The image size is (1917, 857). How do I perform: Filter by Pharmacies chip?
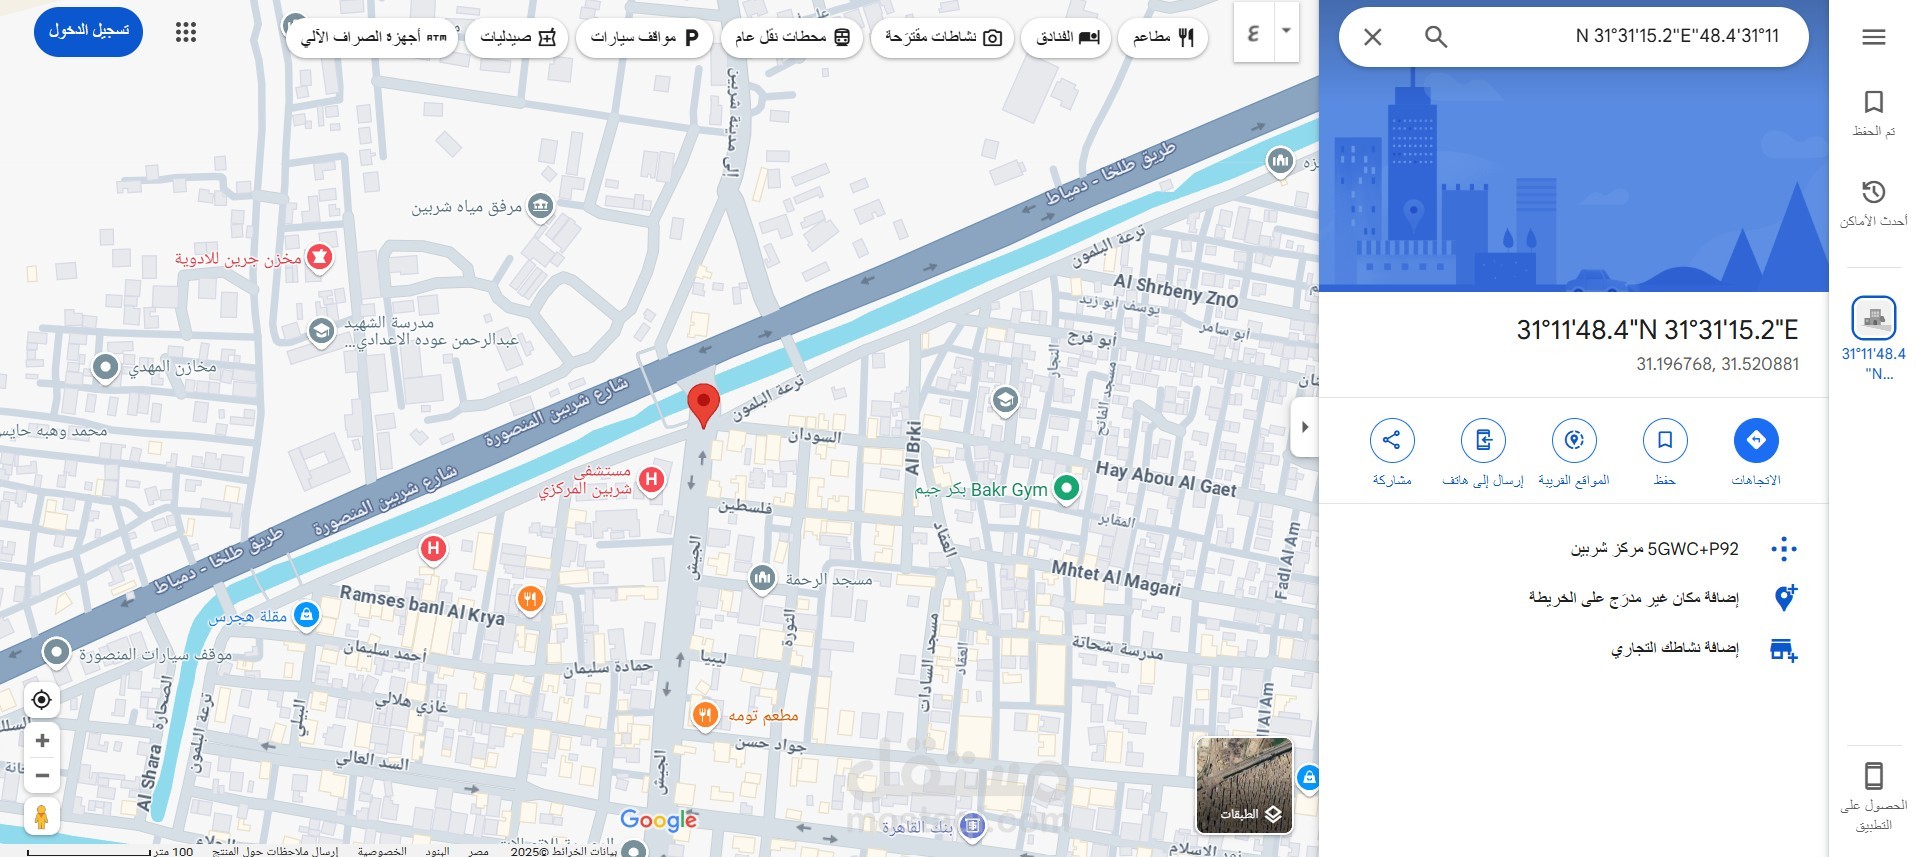click(x=517, y=37)
